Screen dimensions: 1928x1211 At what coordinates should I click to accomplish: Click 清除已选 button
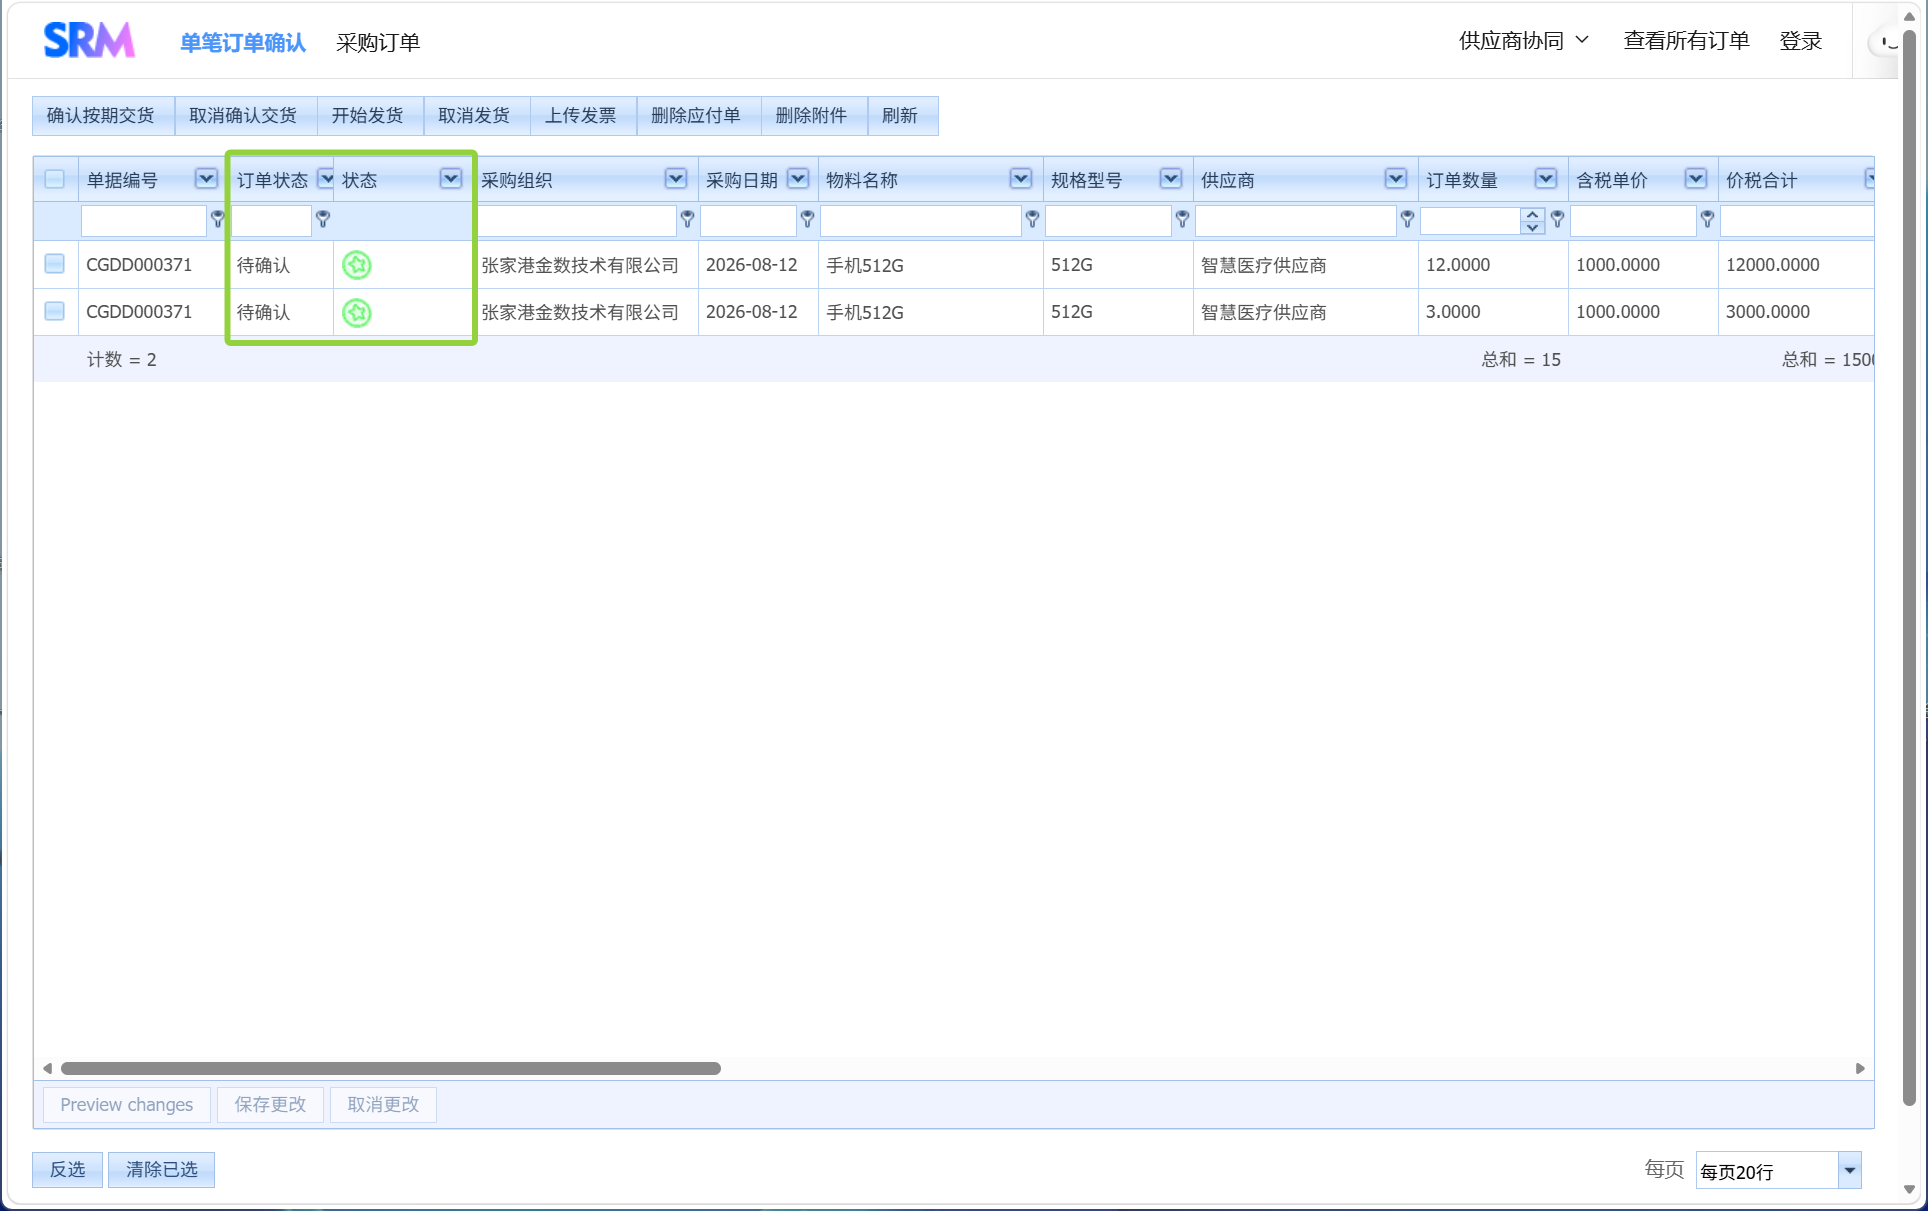(x=162, y=1170)
